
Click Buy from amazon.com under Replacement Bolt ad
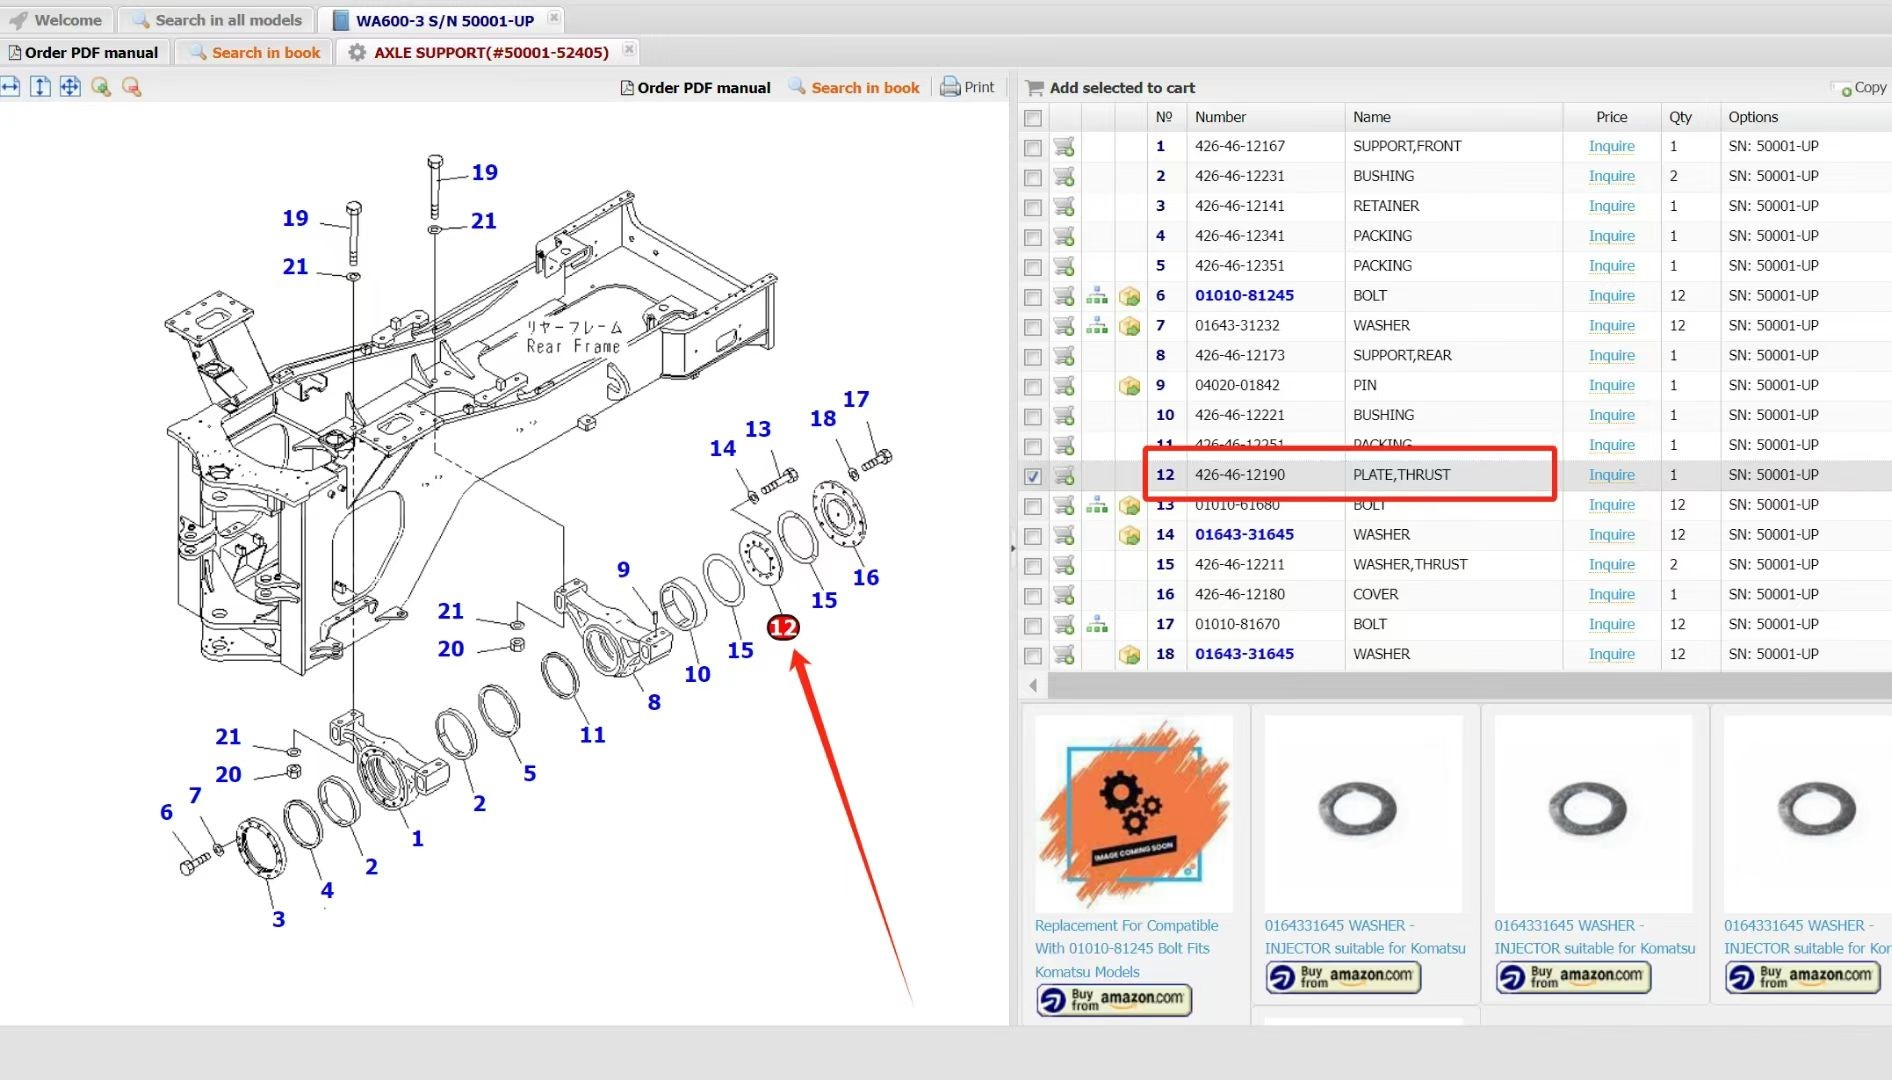tap(1115, 1000)
